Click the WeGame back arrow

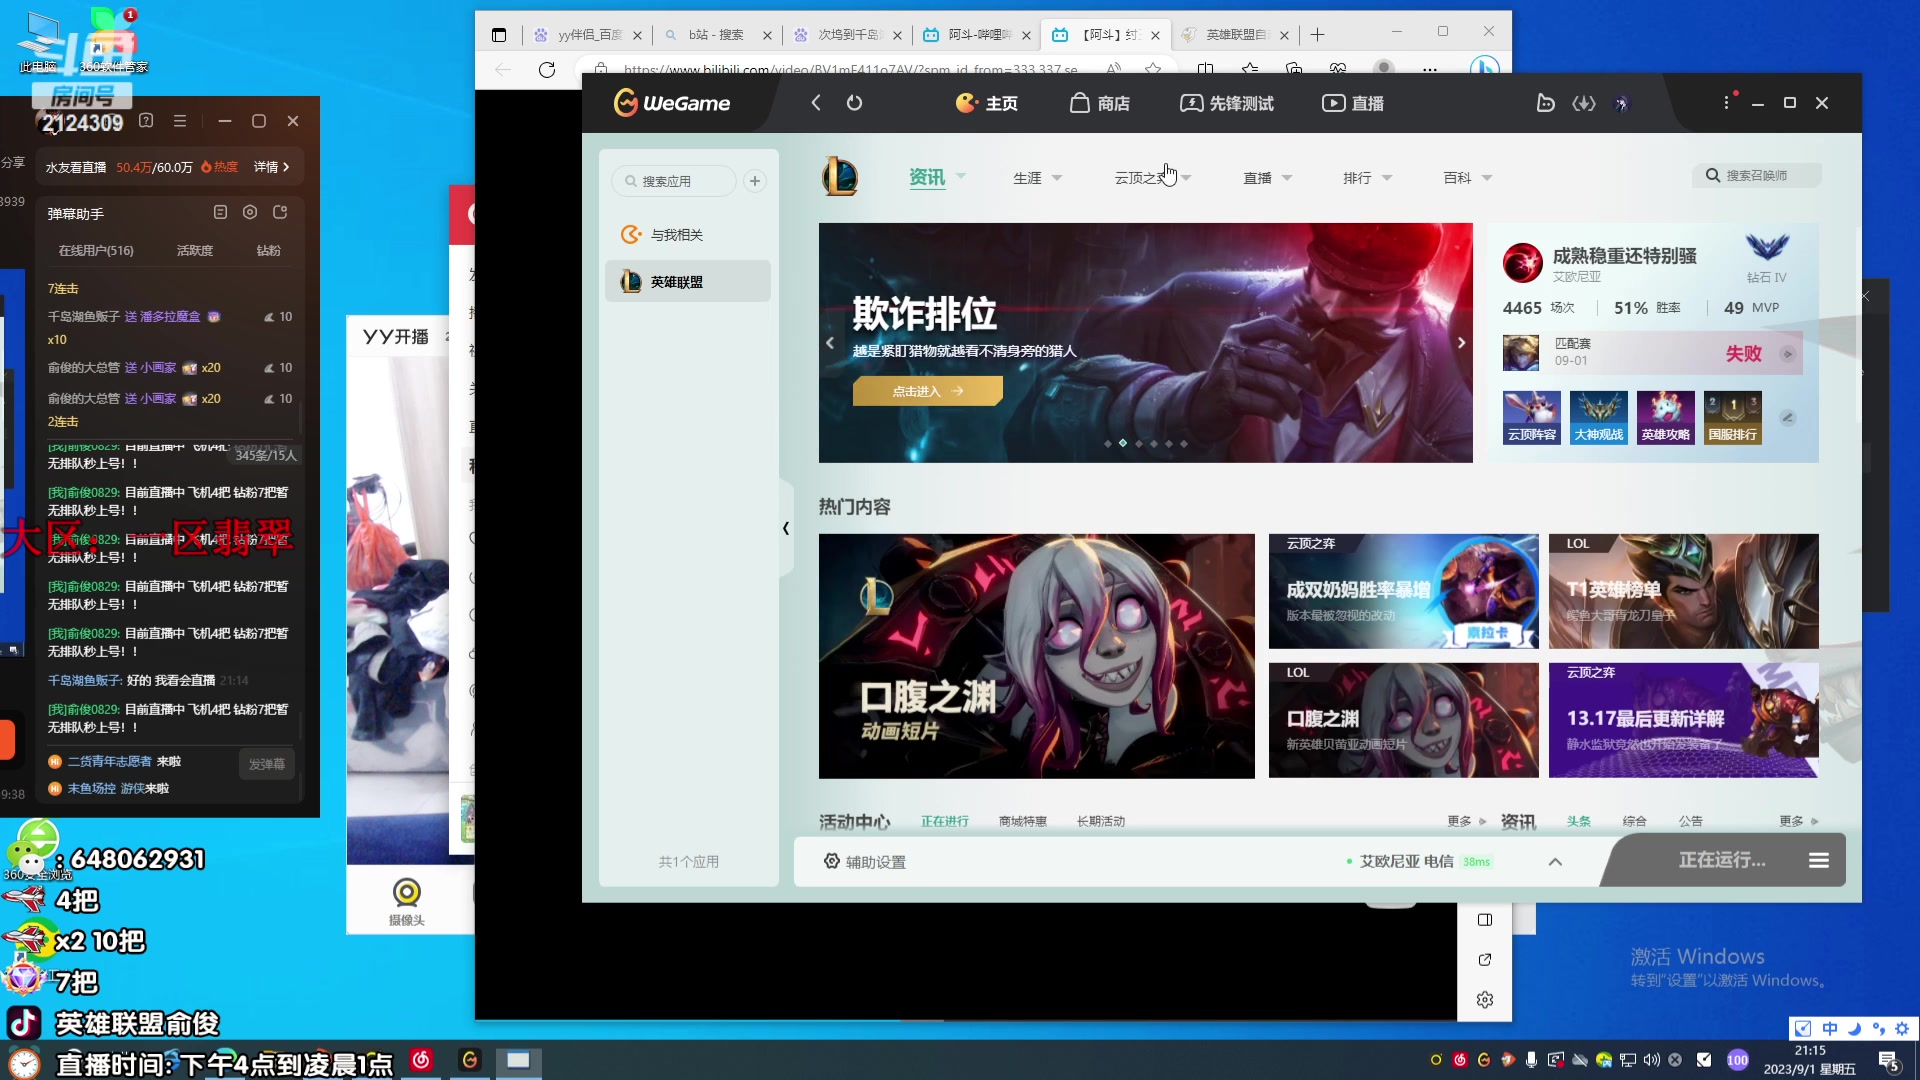(816, 103)
